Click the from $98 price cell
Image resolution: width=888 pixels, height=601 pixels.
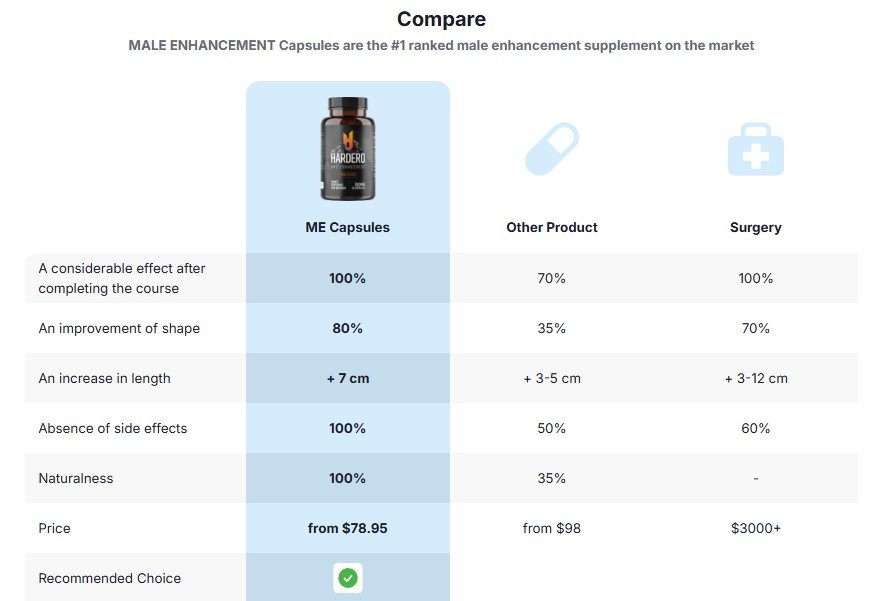point(552,528)
